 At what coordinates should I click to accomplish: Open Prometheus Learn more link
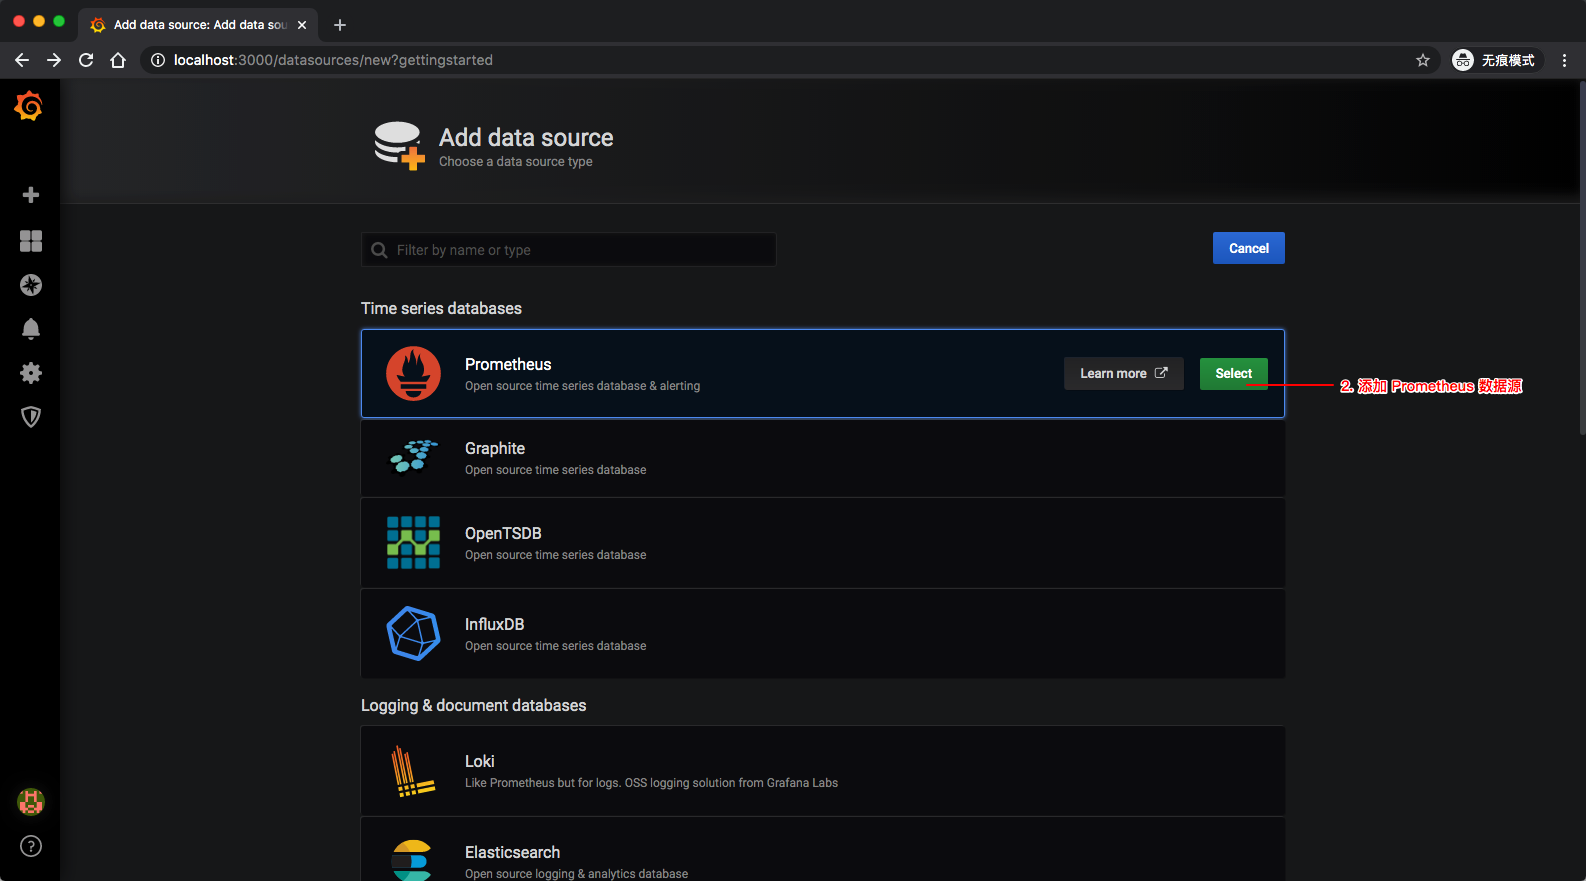[1123, 374]
